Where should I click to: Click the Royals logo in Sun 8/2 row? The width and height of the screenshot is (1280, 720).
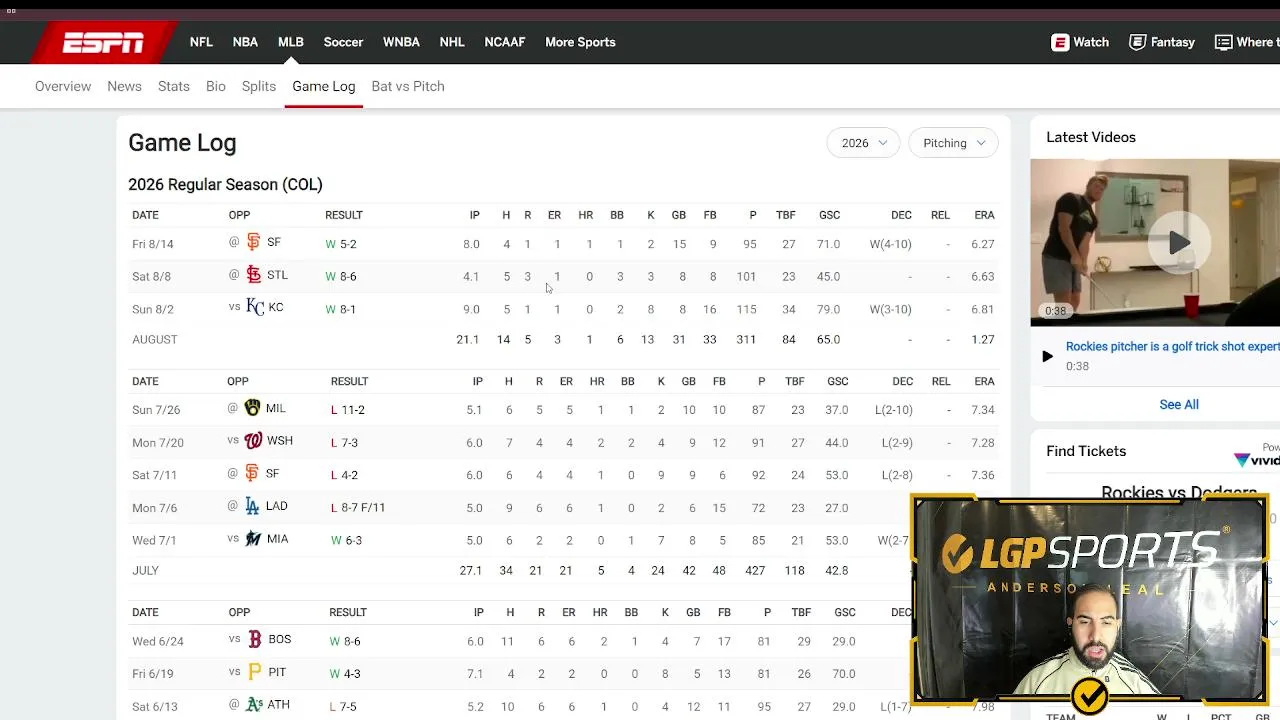click(x=255, y=307)
